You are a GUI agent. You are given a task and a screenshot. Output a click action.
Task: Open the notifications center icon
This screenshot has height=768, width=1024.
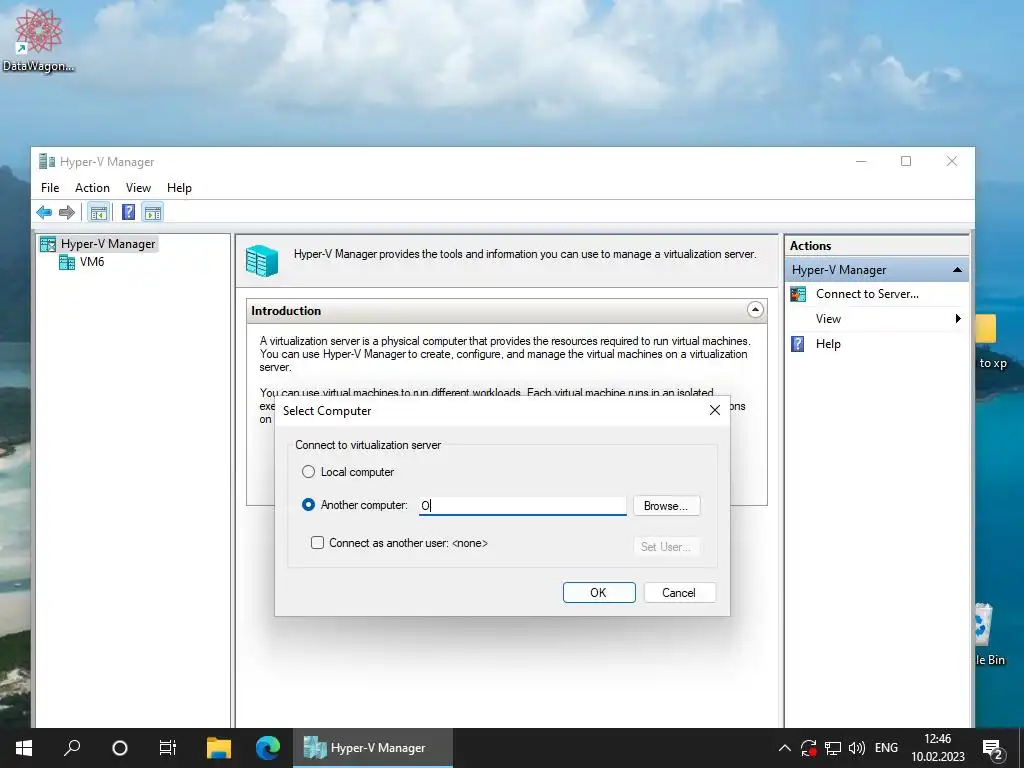pyautogui.click(x=993, y=748)
